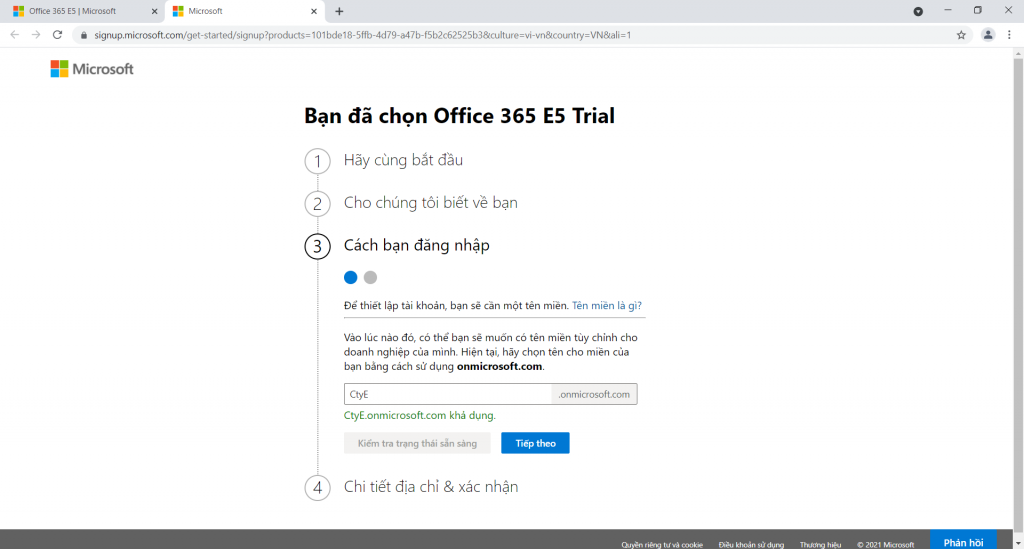Select the Microsoft signup tab

point(245,11)
